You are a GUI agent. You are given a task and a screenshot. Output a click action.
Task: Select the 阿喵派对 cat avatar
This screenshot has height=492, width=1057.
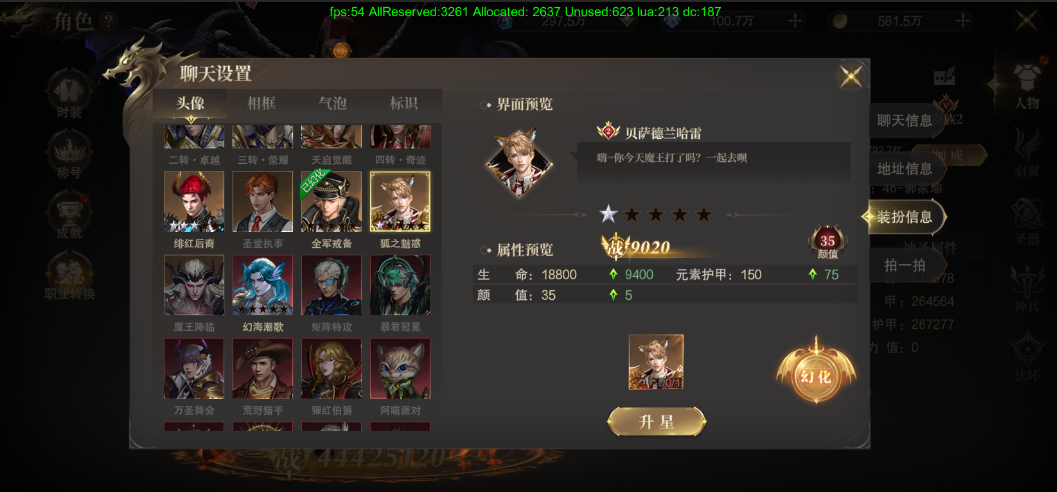[x=400, y=369]
